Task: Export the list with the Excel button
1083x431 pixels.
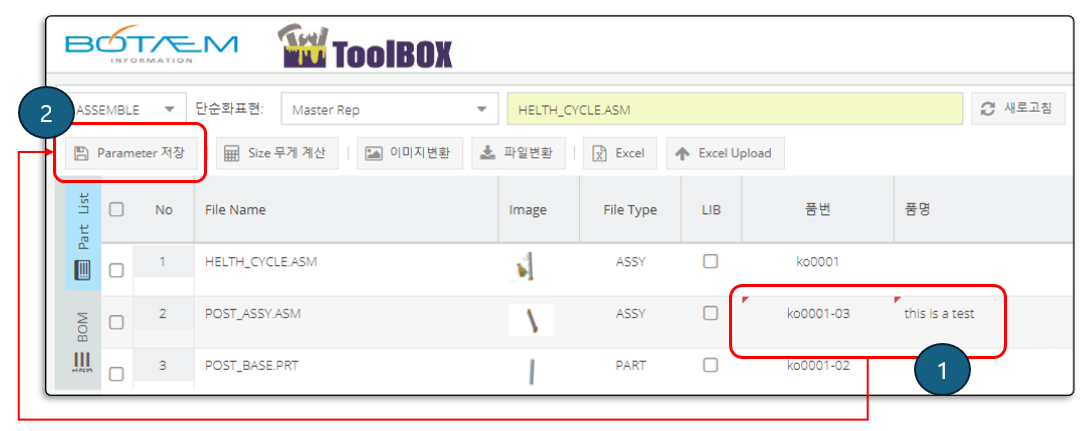Action: pyautogui.click(x=619, y=153)
